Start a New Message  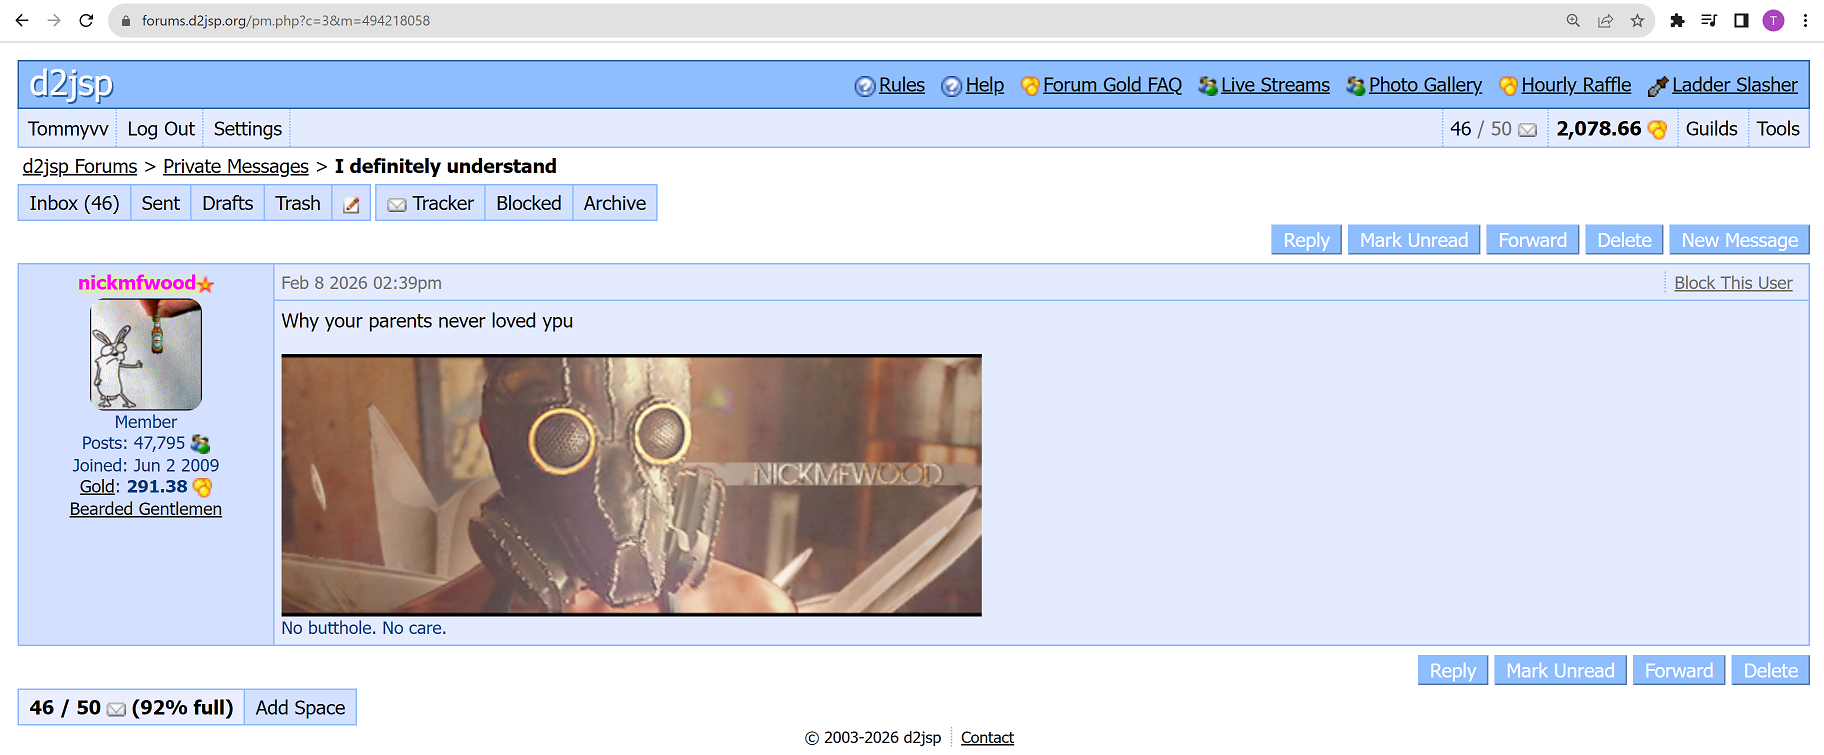click(1739, 240)
